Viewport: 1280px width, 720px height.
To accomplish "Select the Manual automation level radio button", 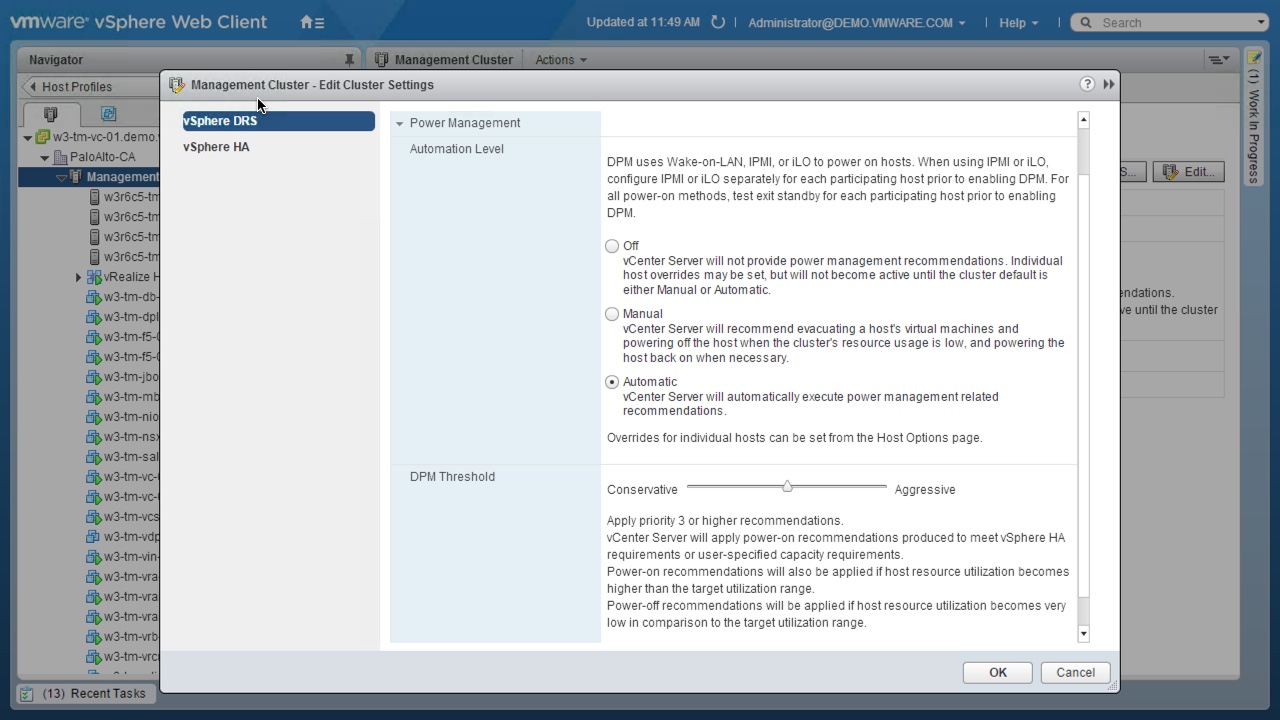I will 612,314.
